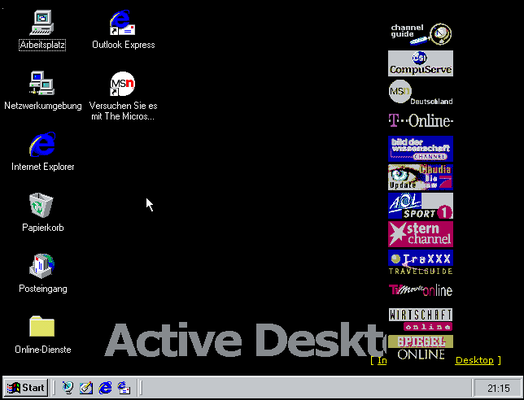Click the Start button

(26, 388)
